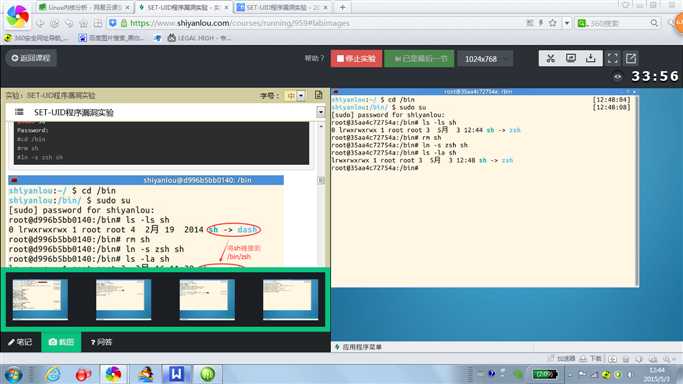
Task: Click the root terminal title bar
Action: (x=484, y=91)
